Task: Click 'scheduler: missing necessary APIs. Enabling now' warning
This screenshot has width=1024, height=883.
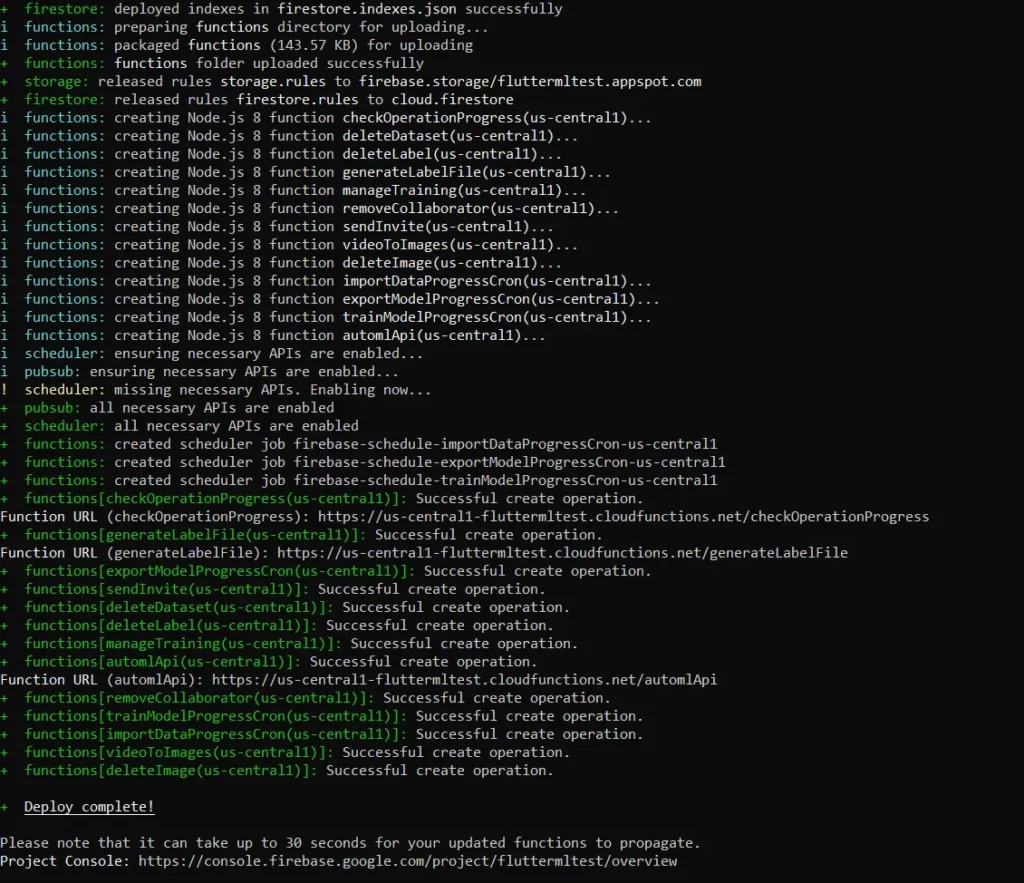Action: click(216, 390)
